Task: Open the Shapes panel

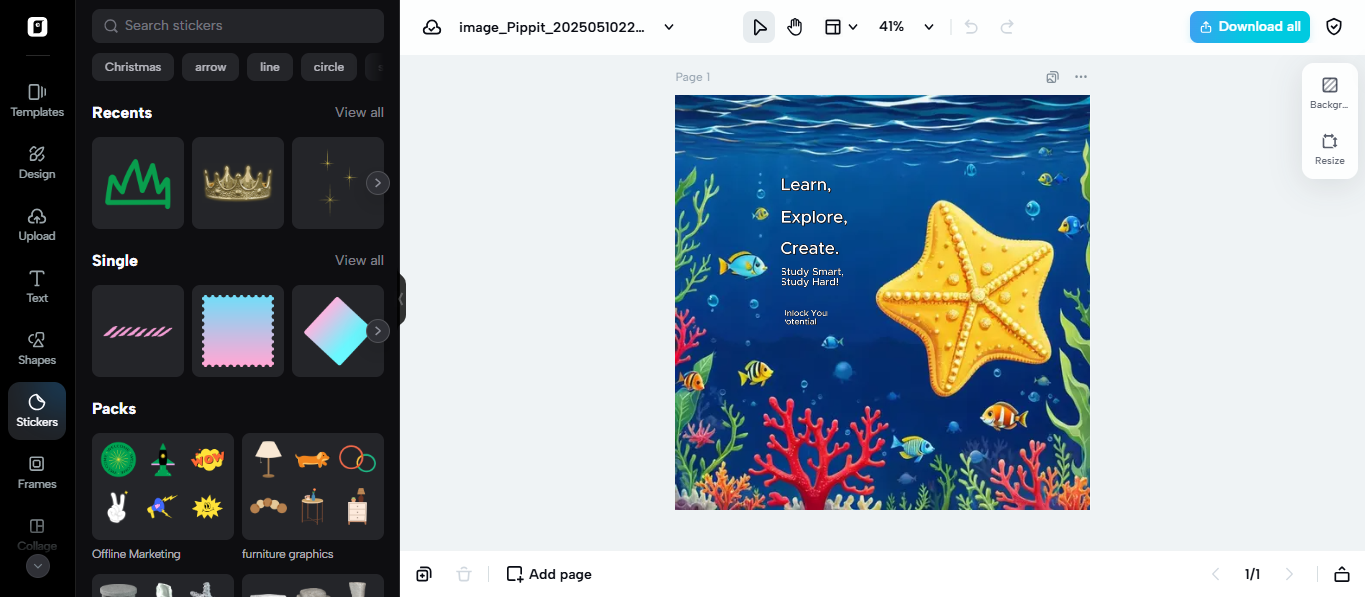Action: (36, 348)
